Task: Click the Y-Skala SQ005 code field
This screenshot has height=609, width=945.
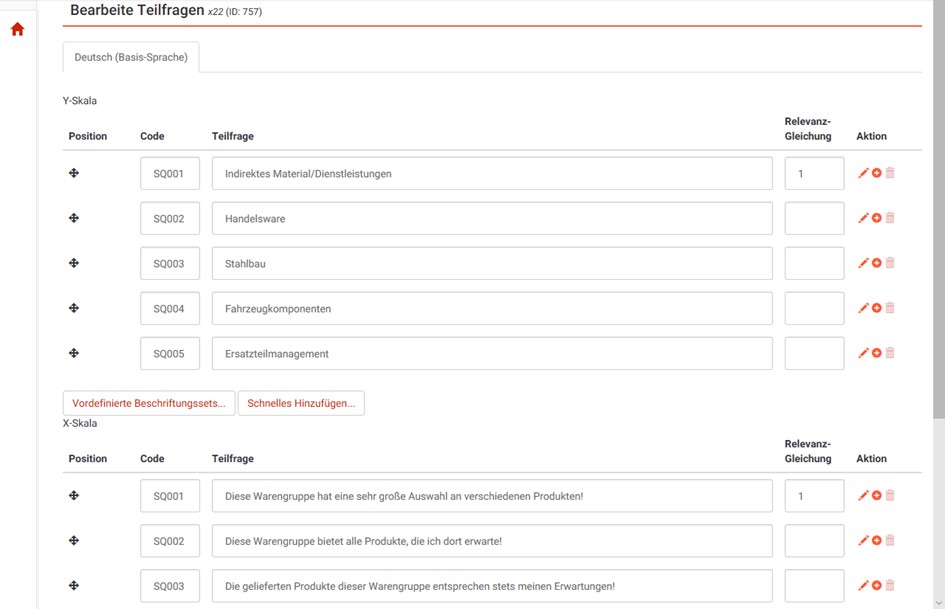Action: 169,353
